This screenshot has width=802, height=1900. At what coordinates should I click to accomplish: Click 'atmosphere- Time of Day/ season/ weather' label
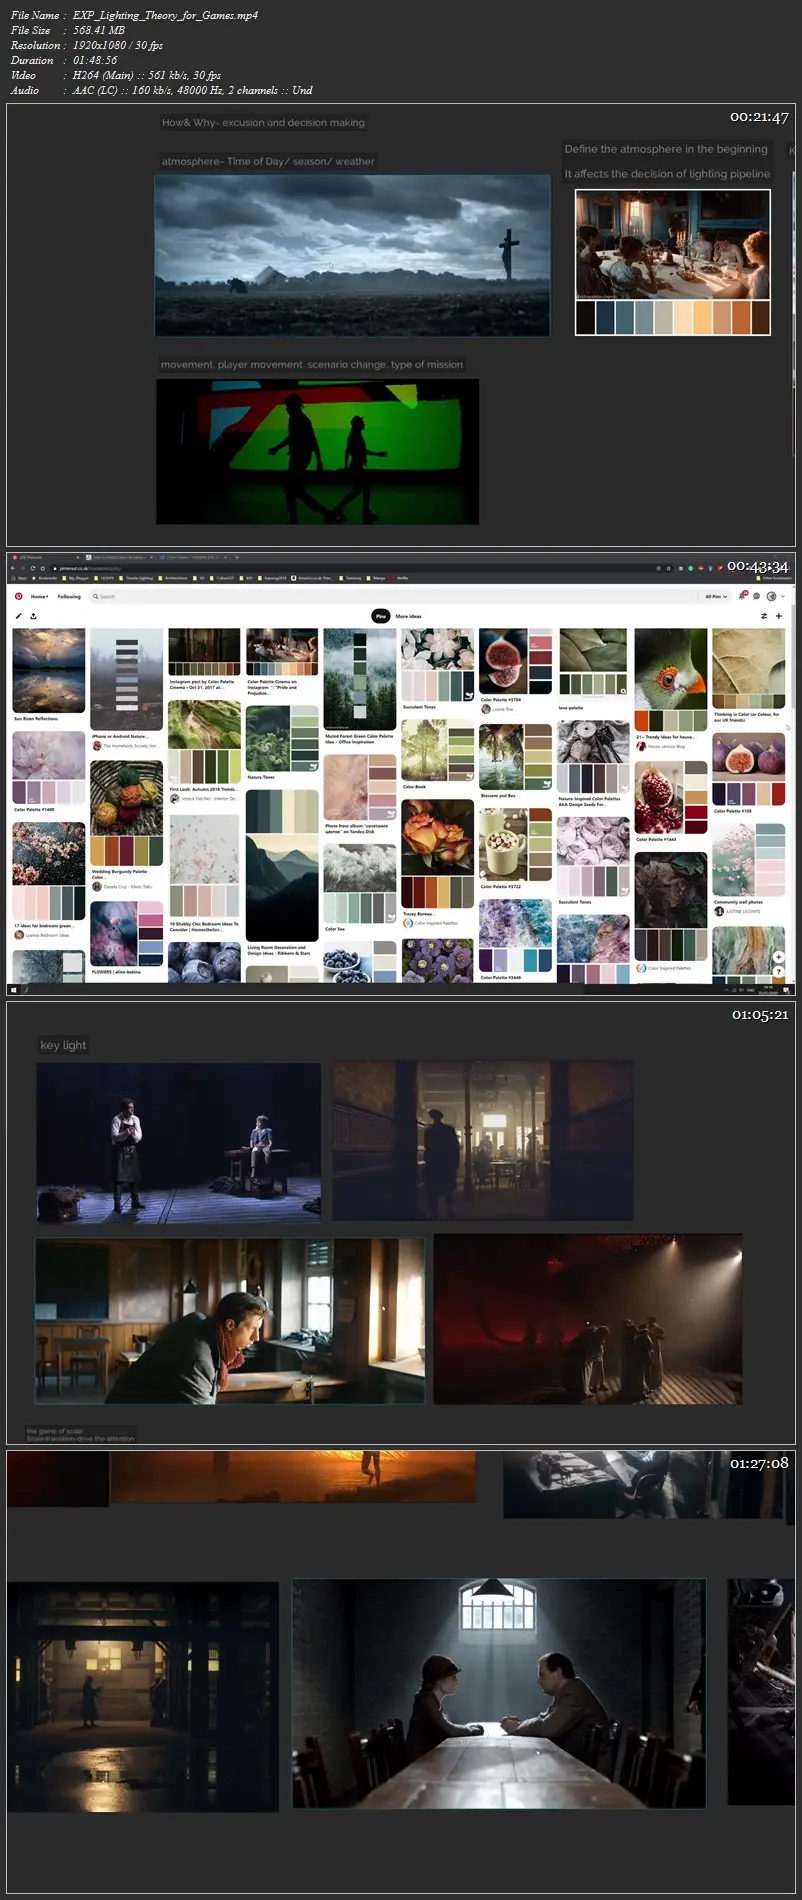tap(268, 161)
